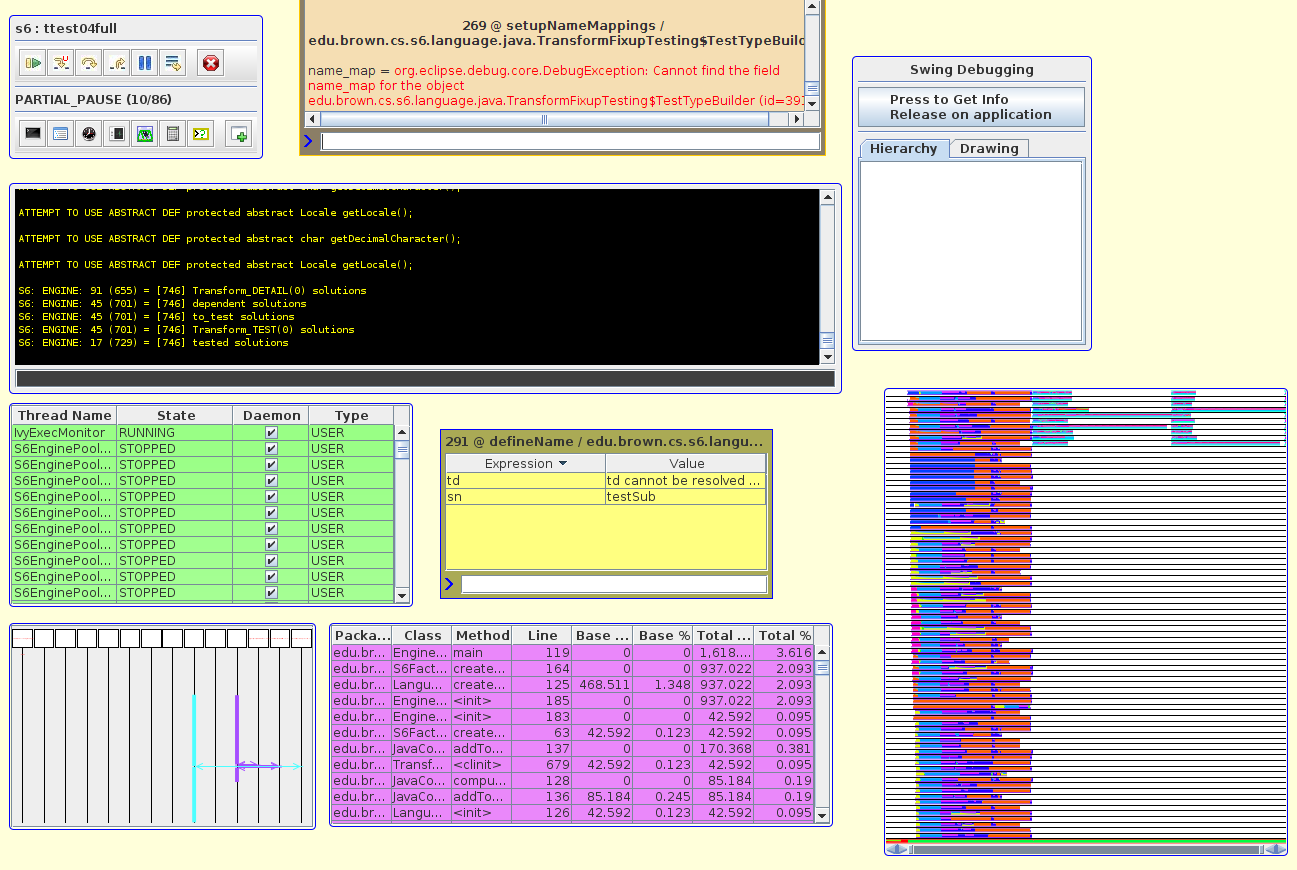The width and height of the screenshot is (1297, 870).
Task: Click the evaluation pane horizontal scrollbar thumb
Action: pyautogui.click(x=544, y=119)
